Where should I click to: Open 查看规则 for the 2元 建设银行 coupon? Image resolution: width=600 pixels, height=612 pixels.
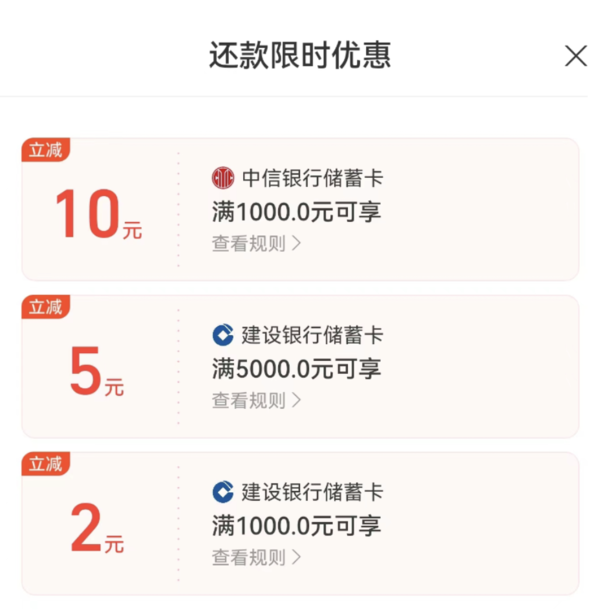pos(256,557)
